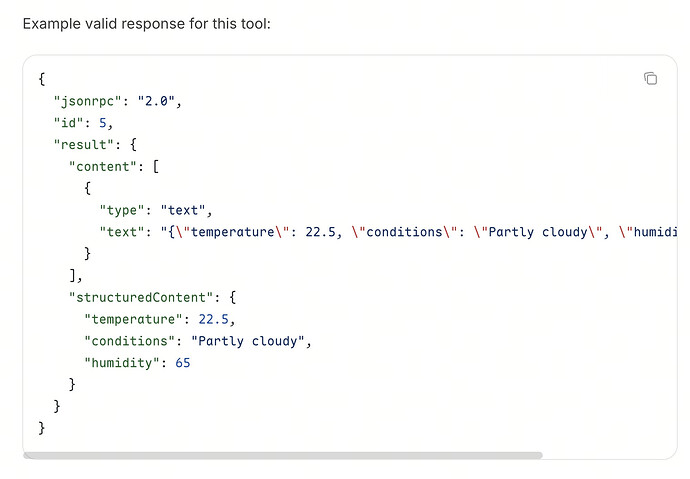The width and height of the screenshot is (690, 479).
Task: Click the humidity value 65
Action: coord(183,363)
